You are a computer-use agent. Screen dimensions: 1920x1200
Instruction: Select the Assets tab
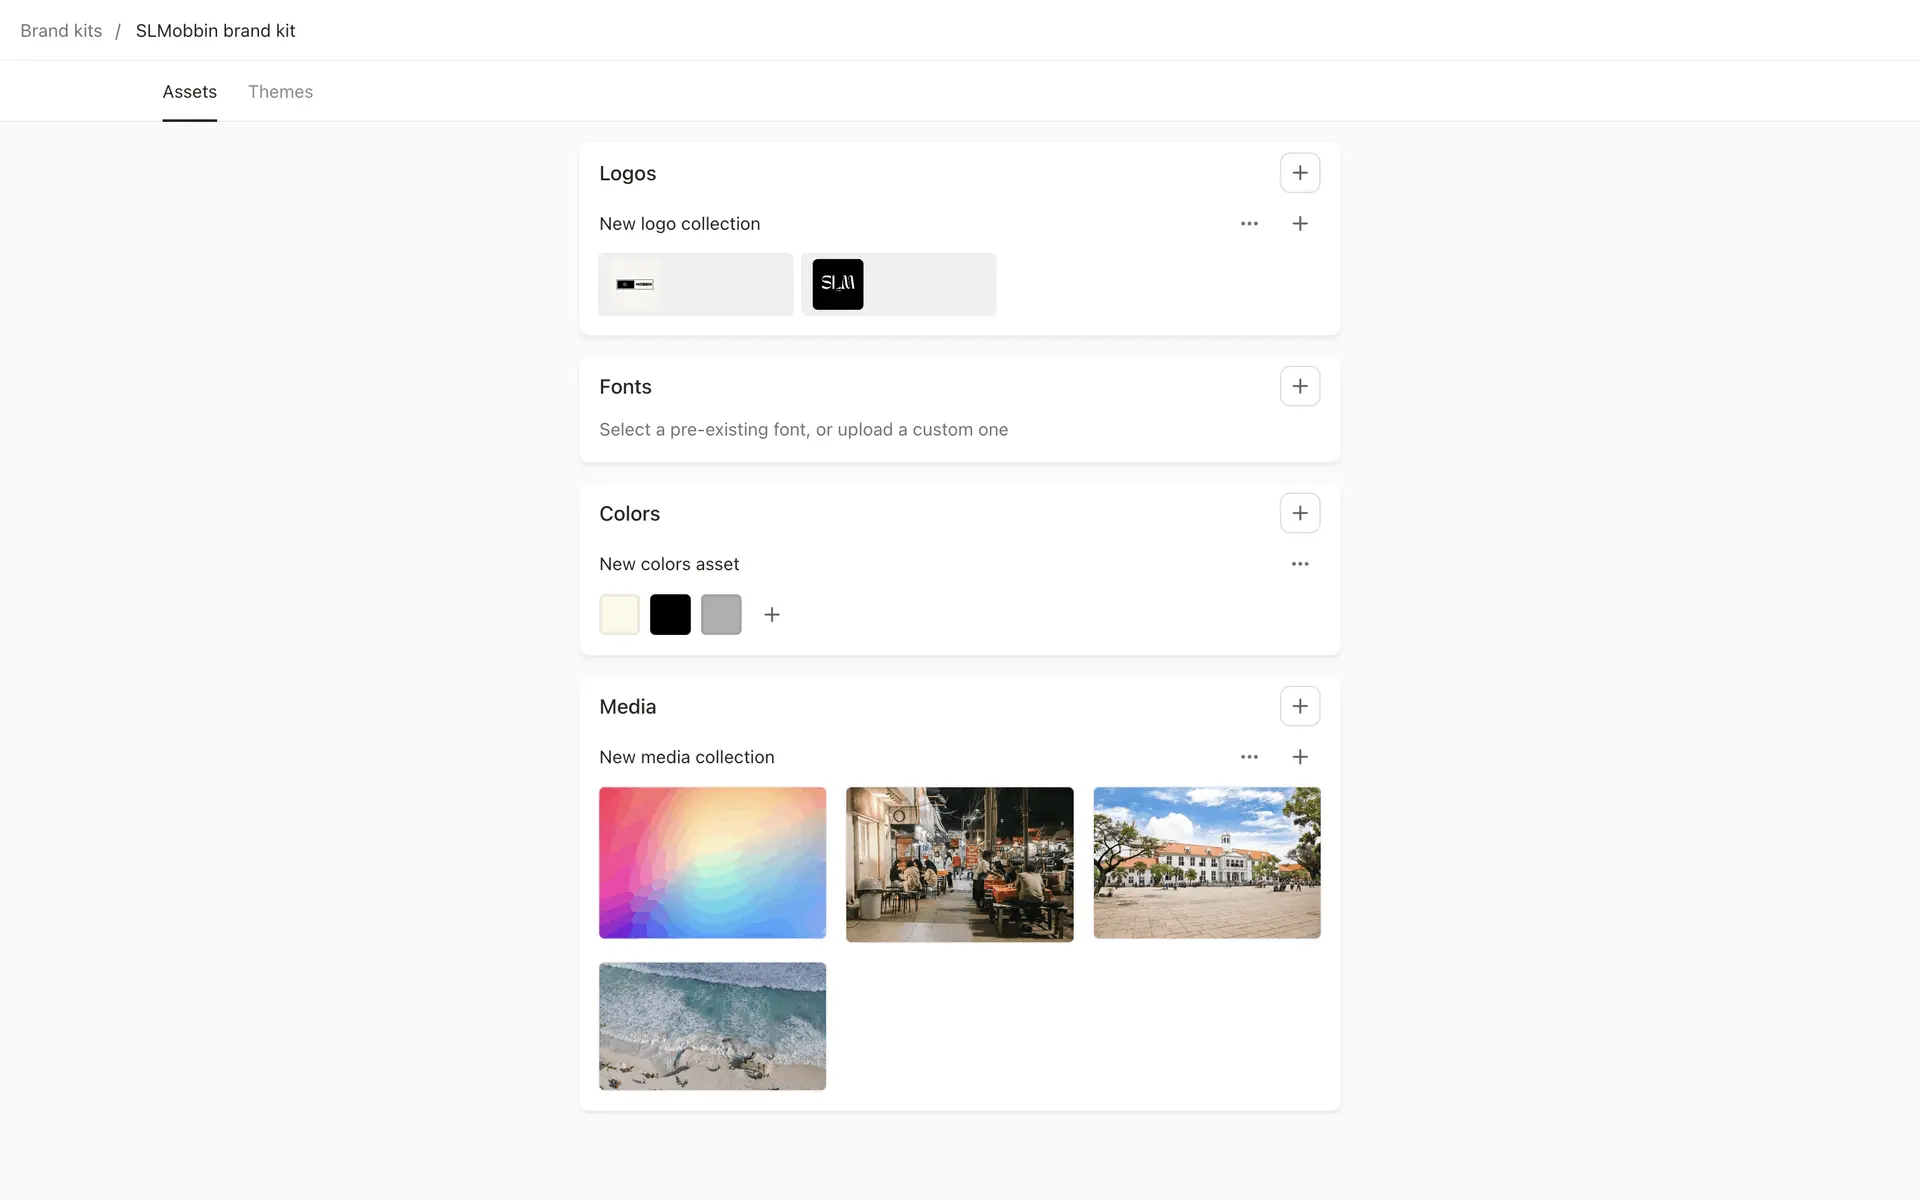coord(189,92)
